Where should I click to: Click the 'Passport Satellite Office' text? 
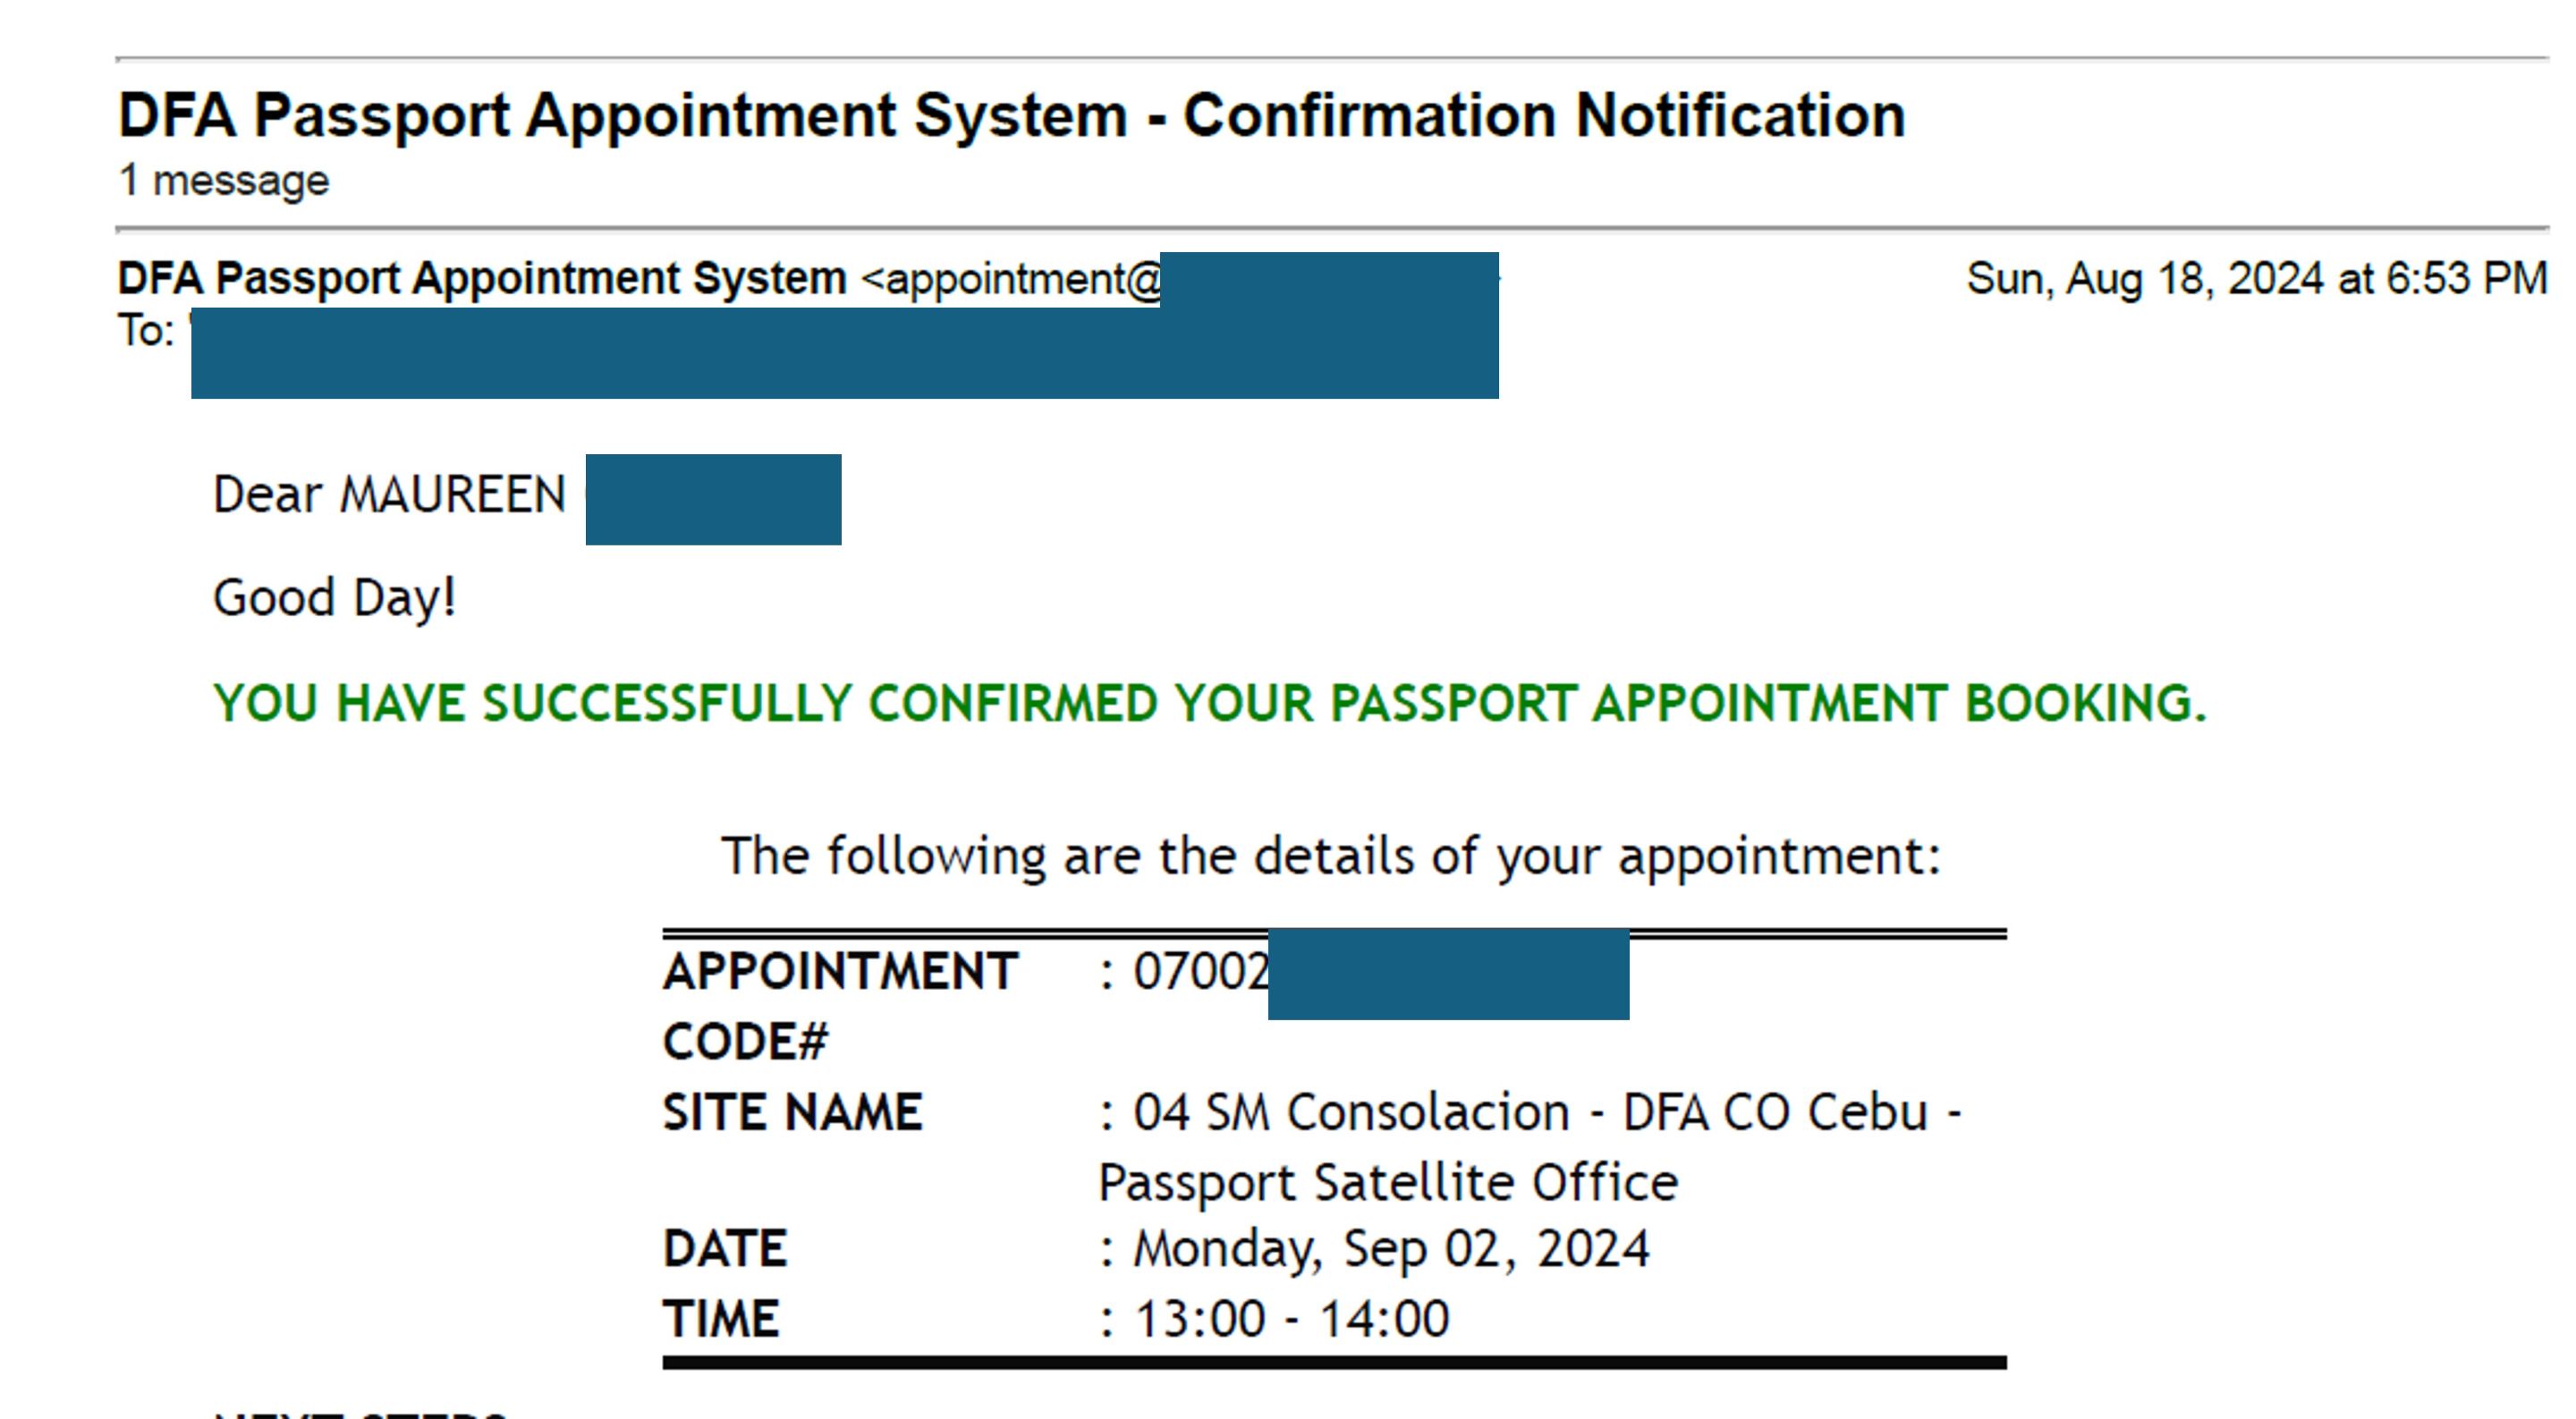click(1389, 1183)
